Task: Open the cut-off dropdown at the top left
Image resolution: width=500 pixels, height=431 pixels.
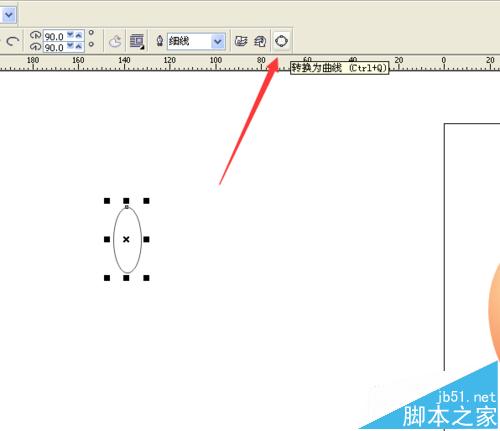Action: [x=8, y=15]
